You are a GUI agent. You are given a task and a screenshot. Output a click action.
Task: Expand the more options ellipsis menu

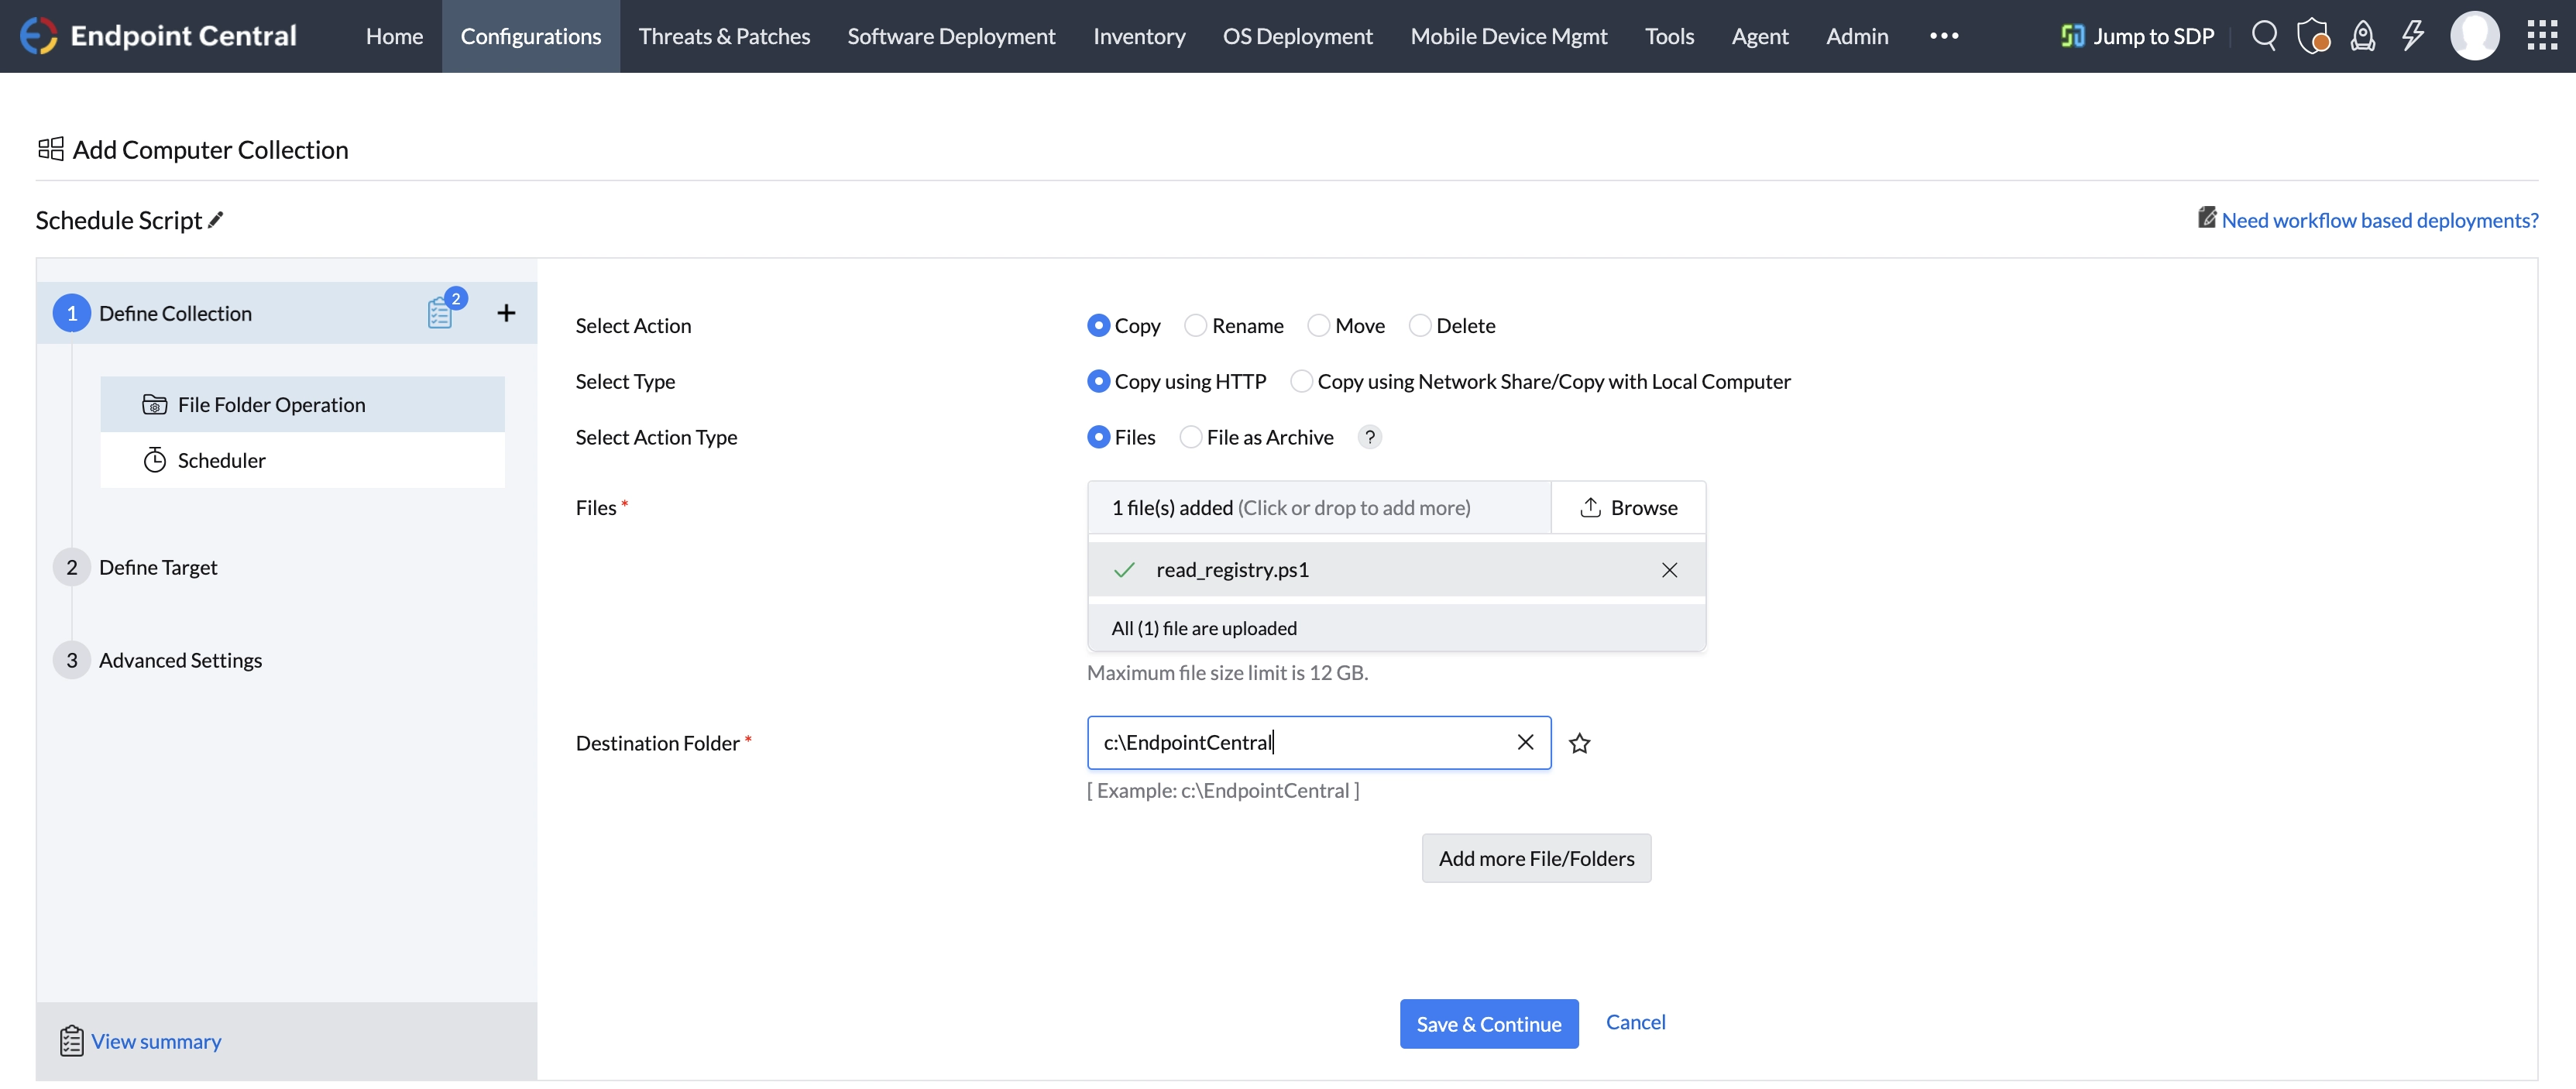point(1944,36)
